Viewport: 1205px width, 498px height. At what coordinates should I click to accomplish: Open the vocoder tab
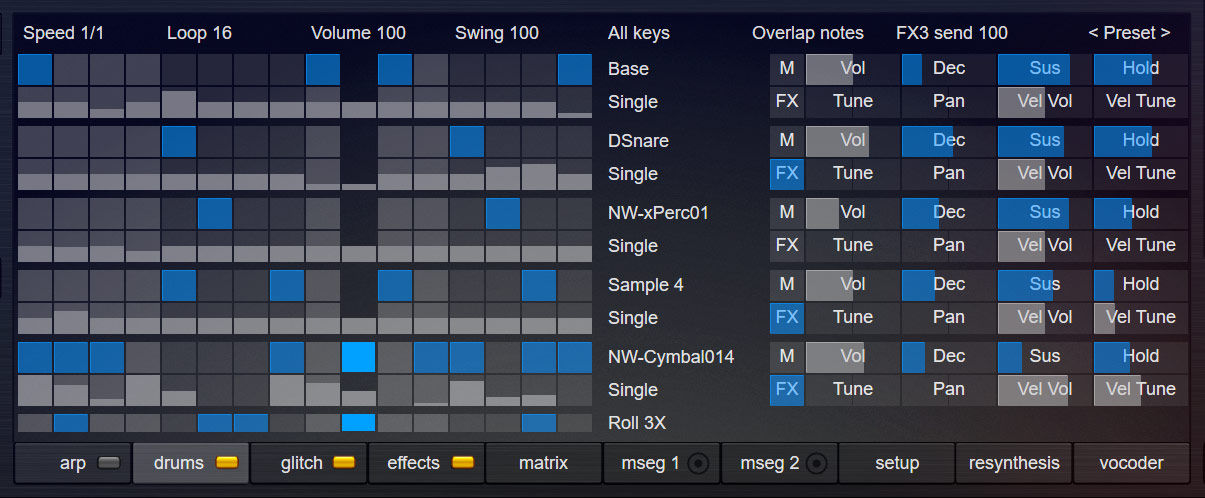click(x=1131, y=463)
